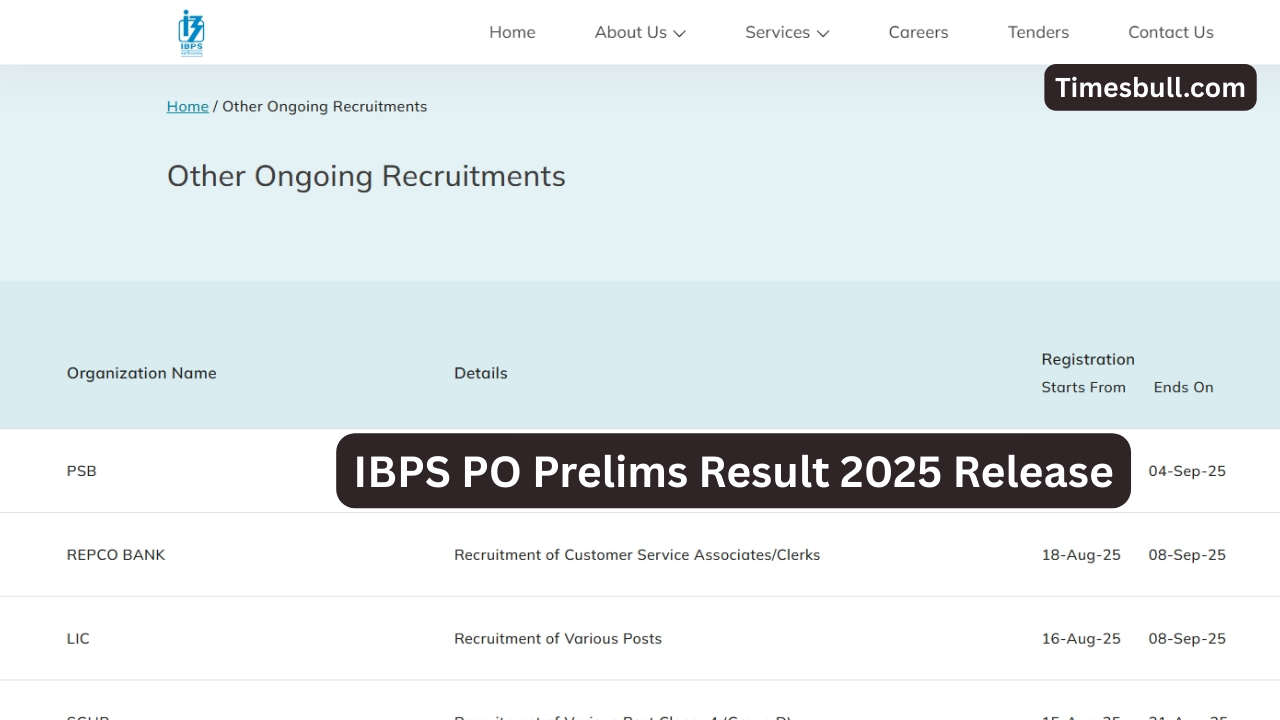Open the REPCO BANK recruitment row

116,554
